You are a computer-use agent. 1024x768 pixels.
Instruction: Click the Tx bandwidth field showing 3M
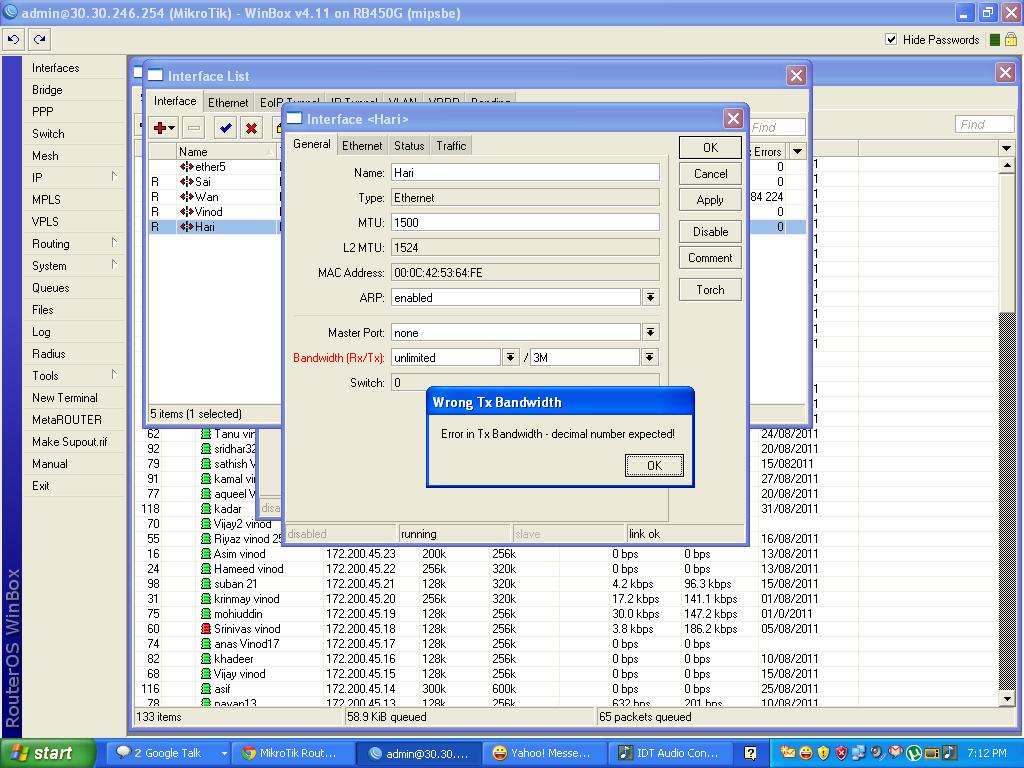click(585, 357)
